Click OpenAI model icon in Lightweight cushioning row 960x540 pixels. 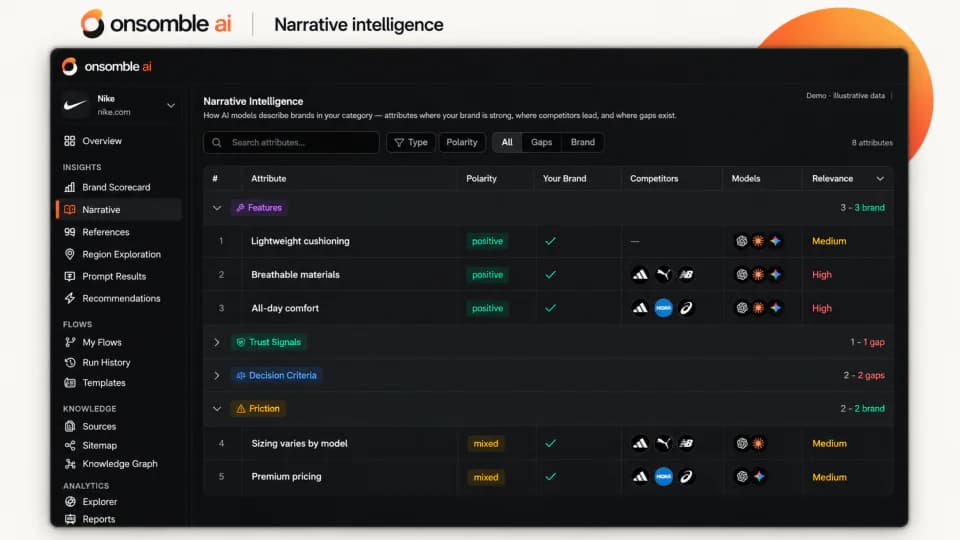[741, 241]
